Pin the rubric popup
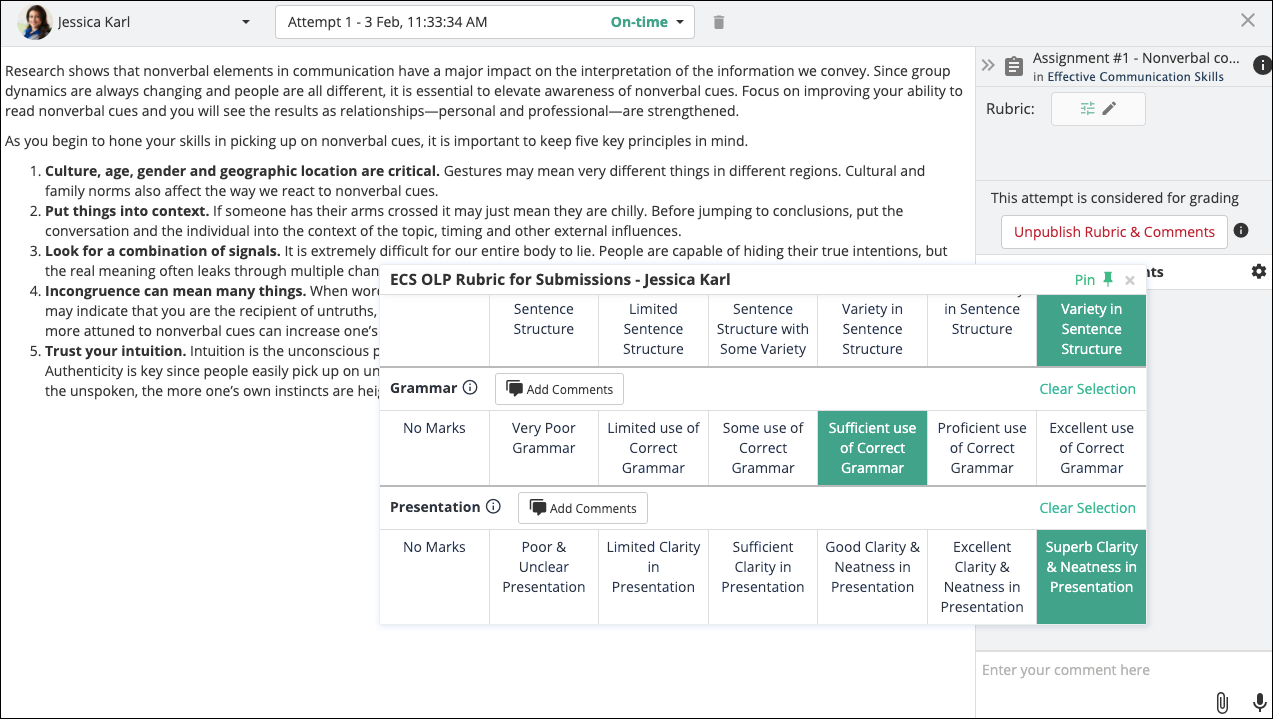Viewport: 1273px width, 719px height. 1093,280
